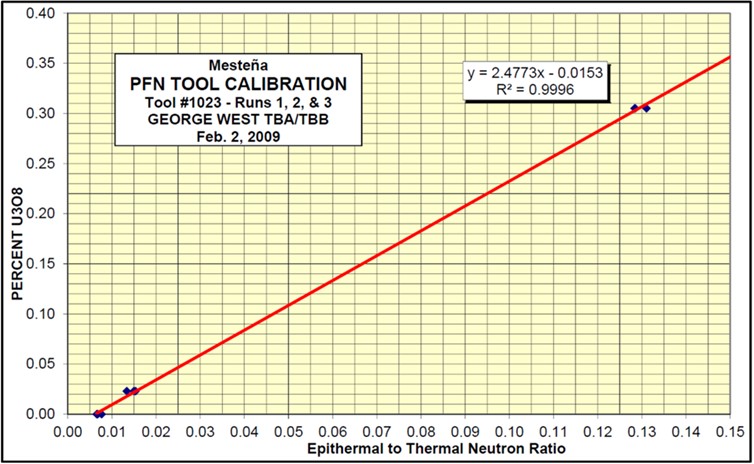
Task: Click x-axis label 0.01
Action: point(112,431)
